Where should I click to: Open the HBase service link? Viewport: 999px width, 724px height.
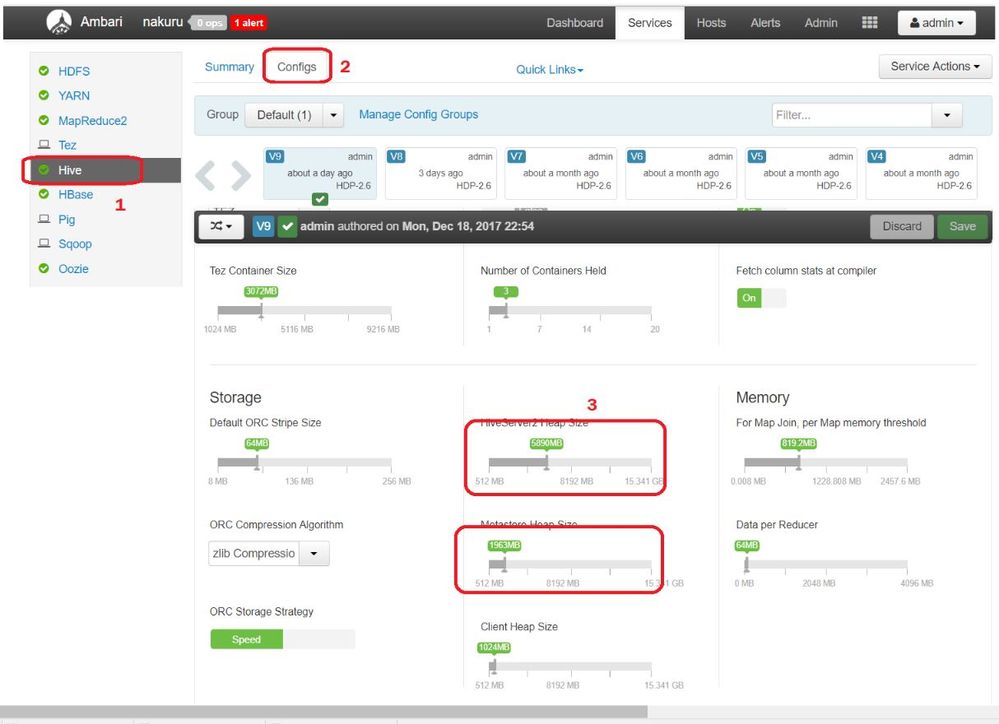pyautogui.click(x=76, y=194)
